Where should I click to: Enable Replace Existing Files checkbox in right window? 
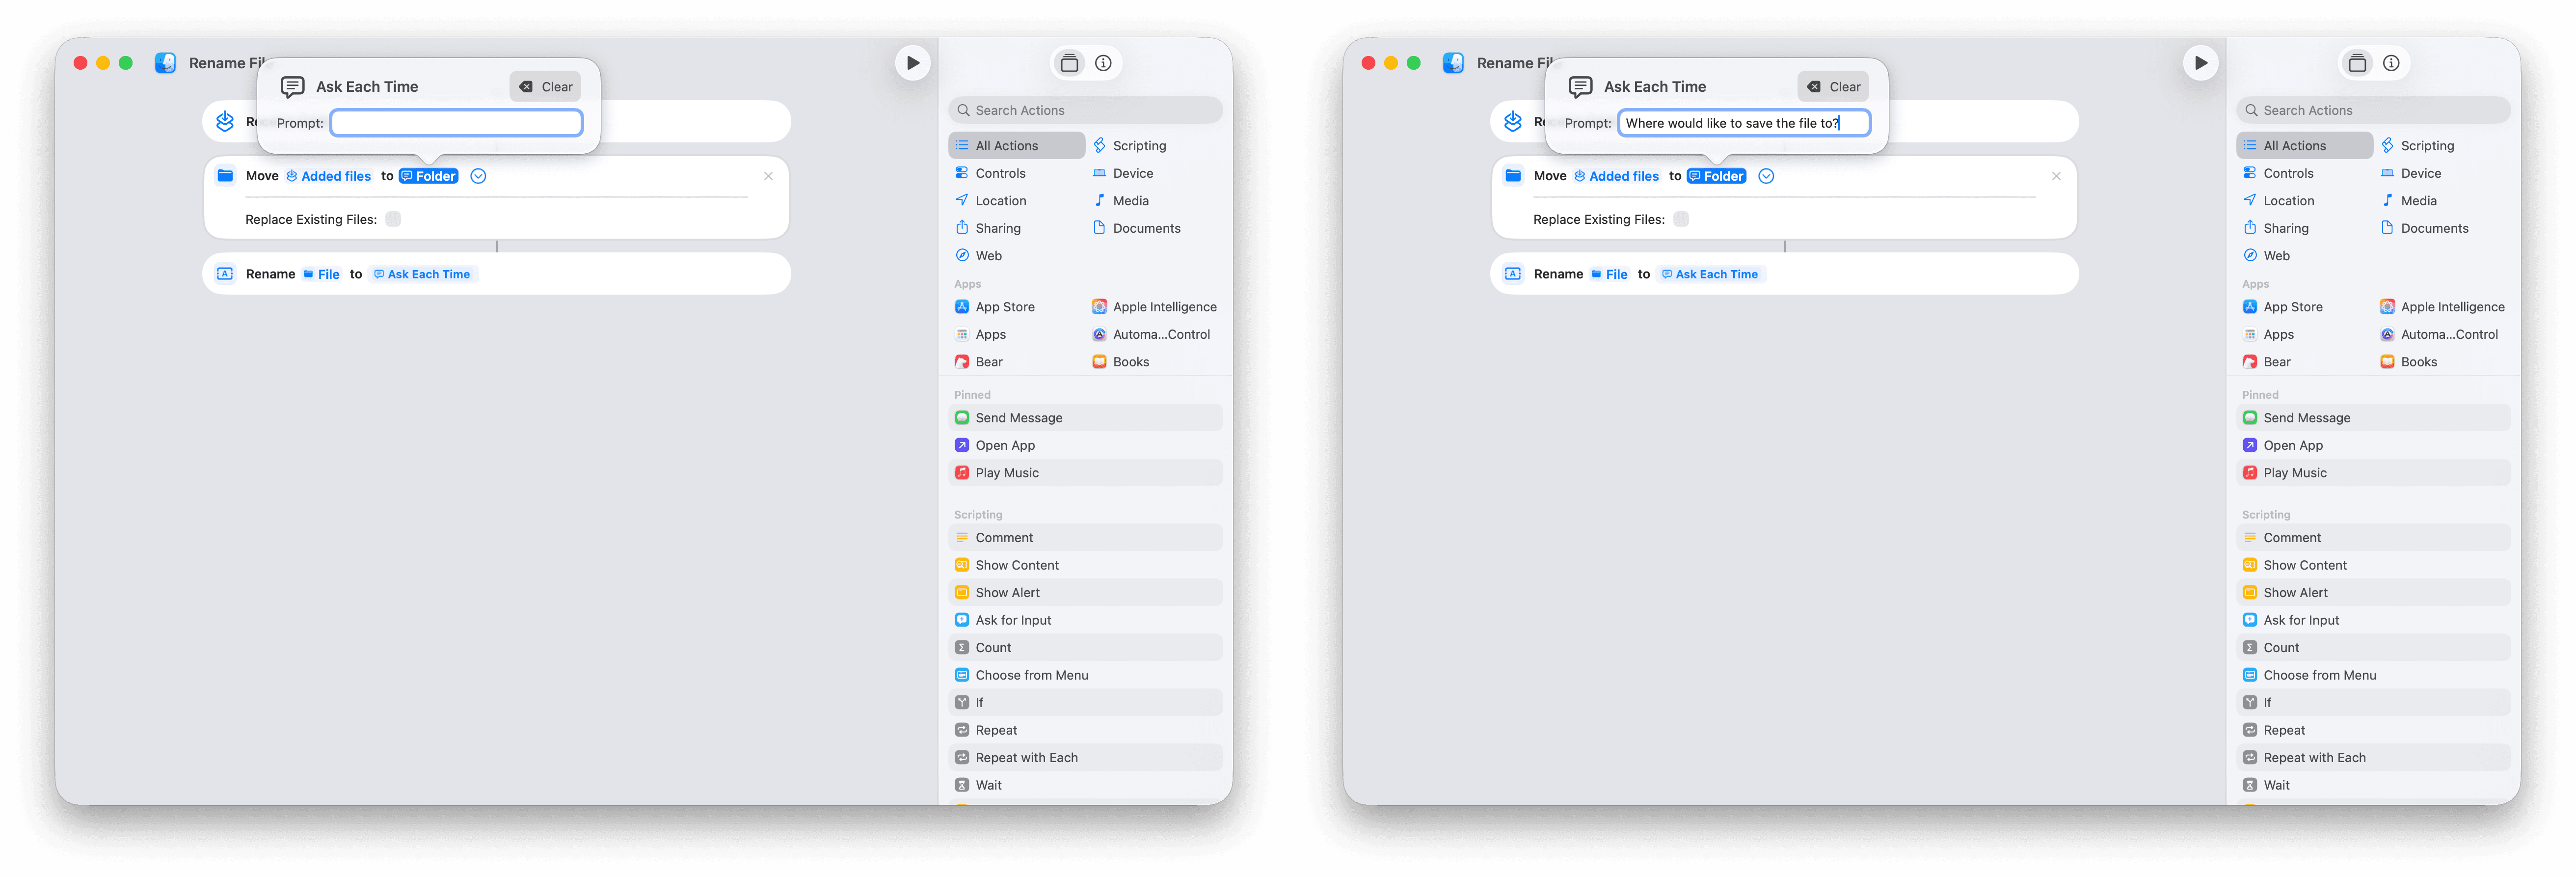pyautogui.click(x=1681, y=219)
